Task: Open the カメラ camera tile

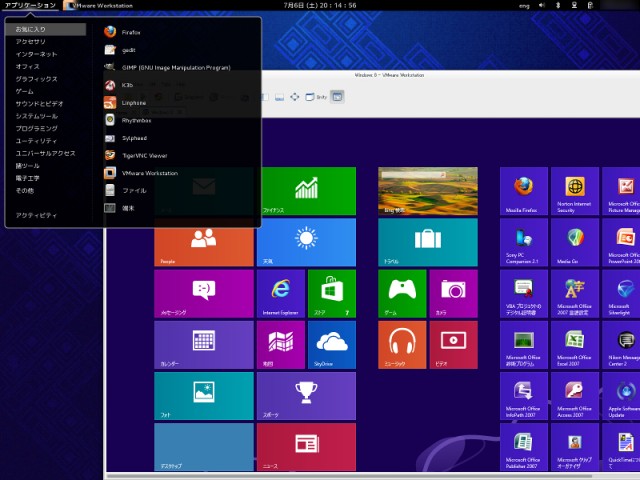Action: (x=453, y=293)
